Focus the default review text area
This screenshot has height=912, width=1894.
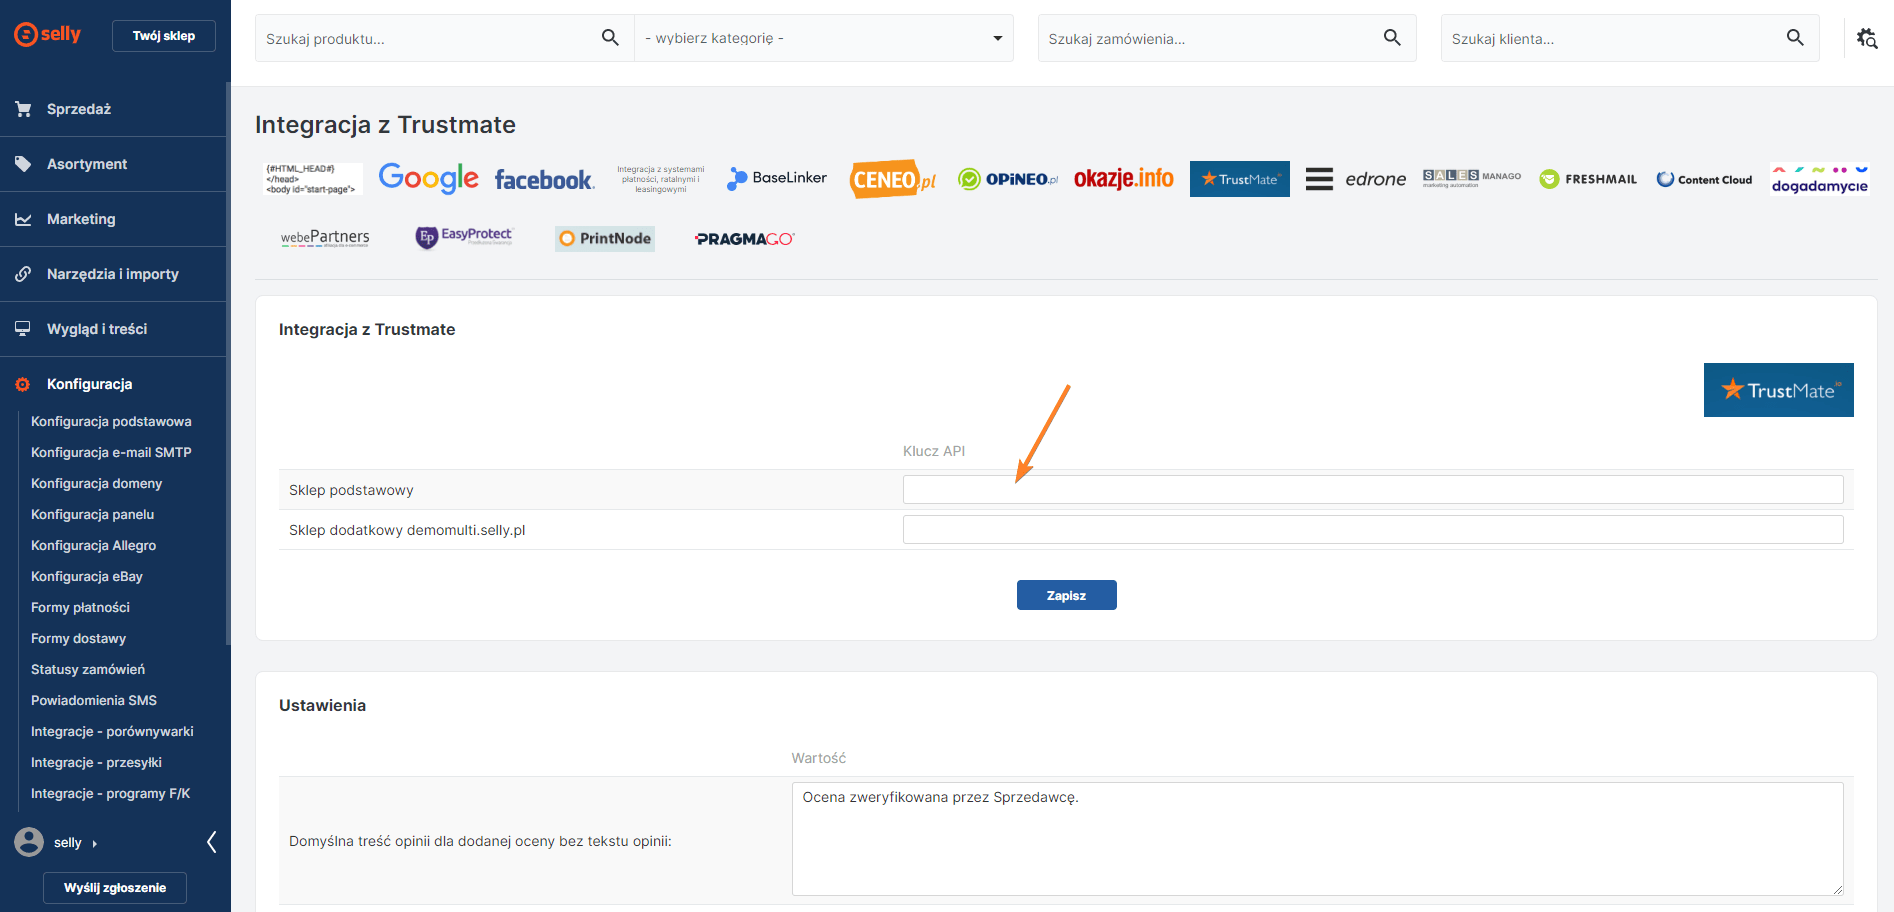[1316, 838]
